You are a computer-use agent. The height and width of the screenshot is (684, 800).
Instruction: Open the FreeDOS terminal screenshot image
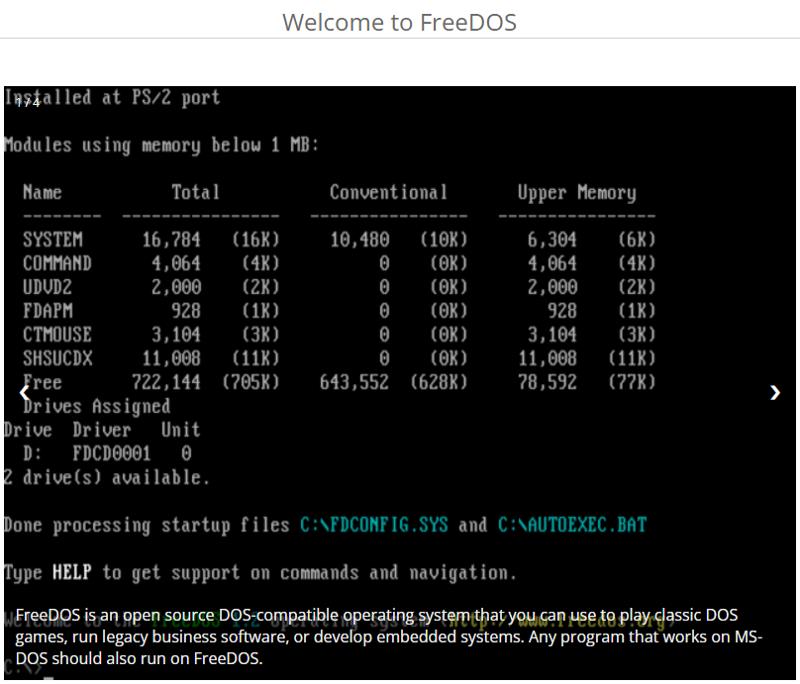[399, 383]
